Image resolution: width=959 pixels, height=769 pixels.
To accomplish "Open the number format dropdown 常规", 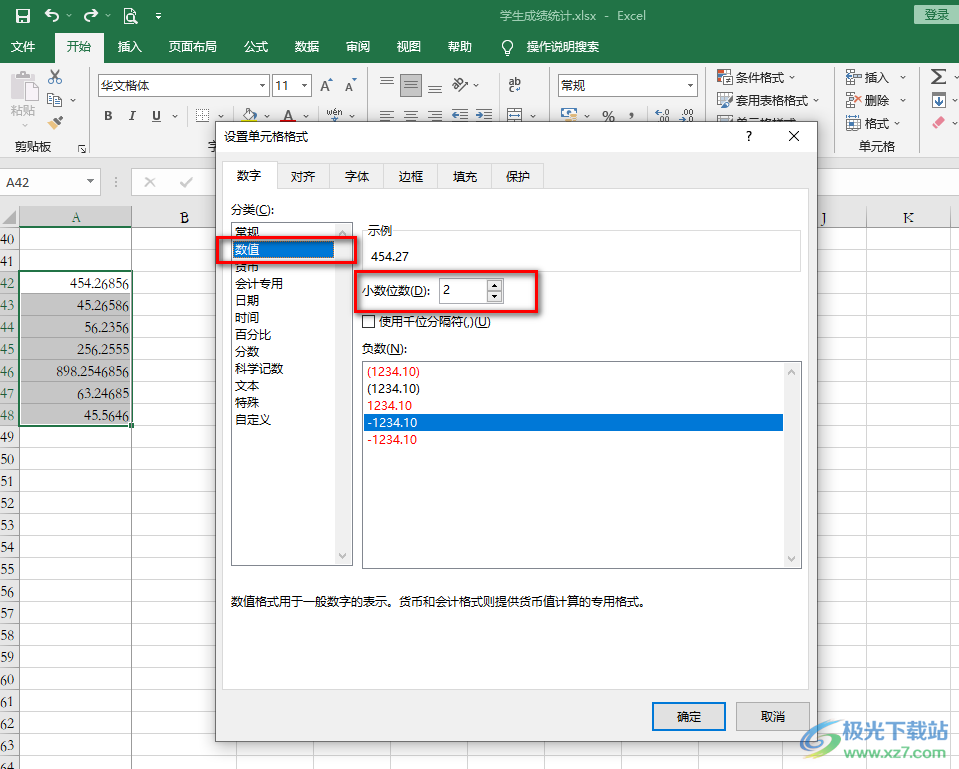I will pos(690,86).
